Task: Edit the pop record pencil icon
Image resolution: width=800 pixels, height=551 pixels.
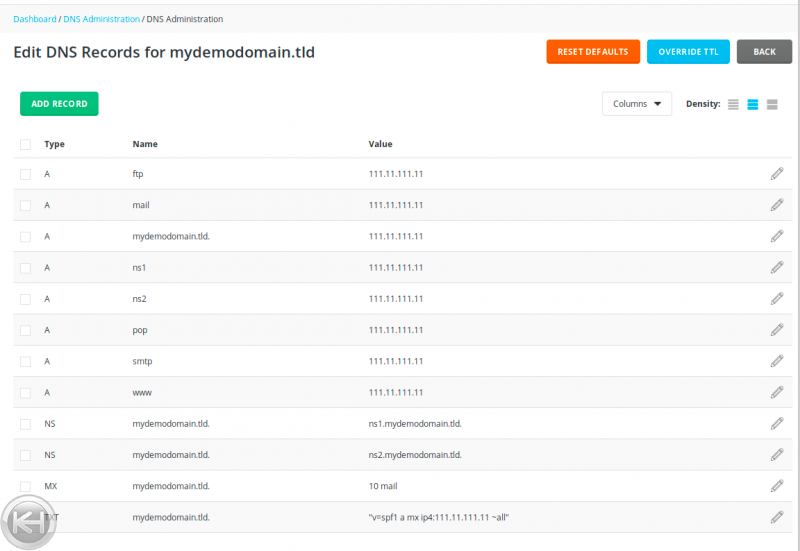Action: pyautogui.click(x=777, y=330)
